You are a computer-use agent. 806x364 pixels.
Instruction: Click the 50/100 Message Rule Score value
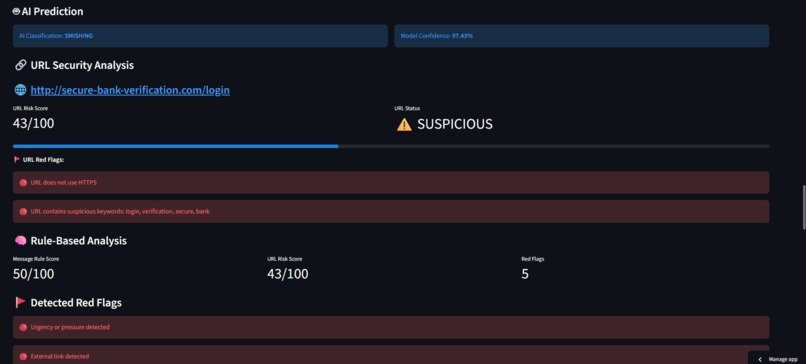(33, 274)
